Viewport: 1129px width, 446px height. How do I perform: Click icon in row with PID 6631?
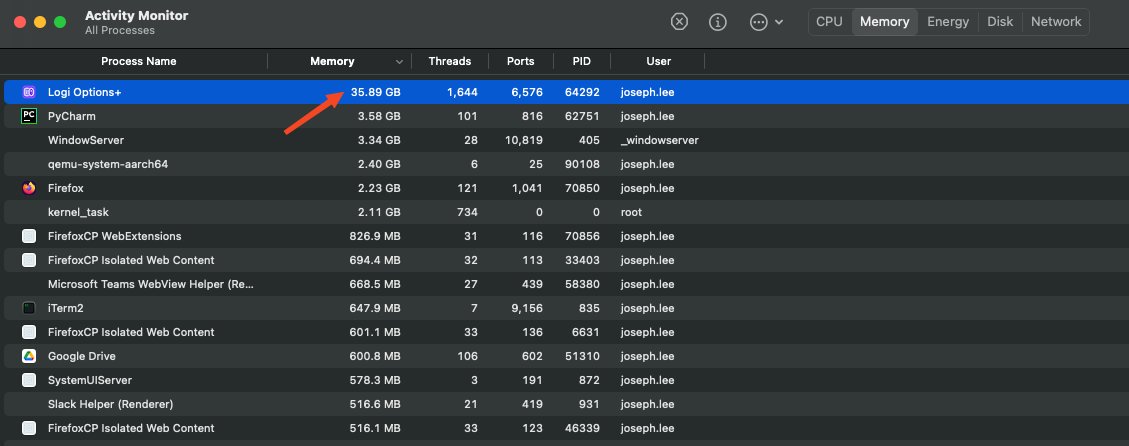click(x=29, y=332)
